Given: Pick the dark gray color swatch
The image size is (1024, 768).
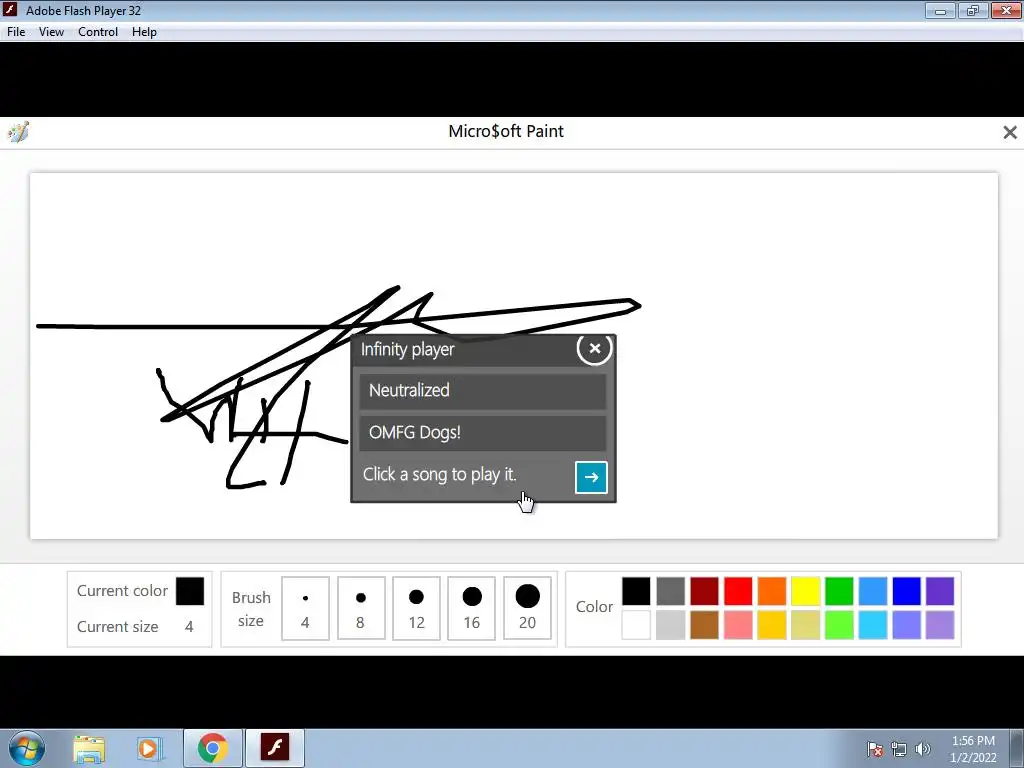Looking at the screenshot, I should pyautogui.click(x=670, y=591).
